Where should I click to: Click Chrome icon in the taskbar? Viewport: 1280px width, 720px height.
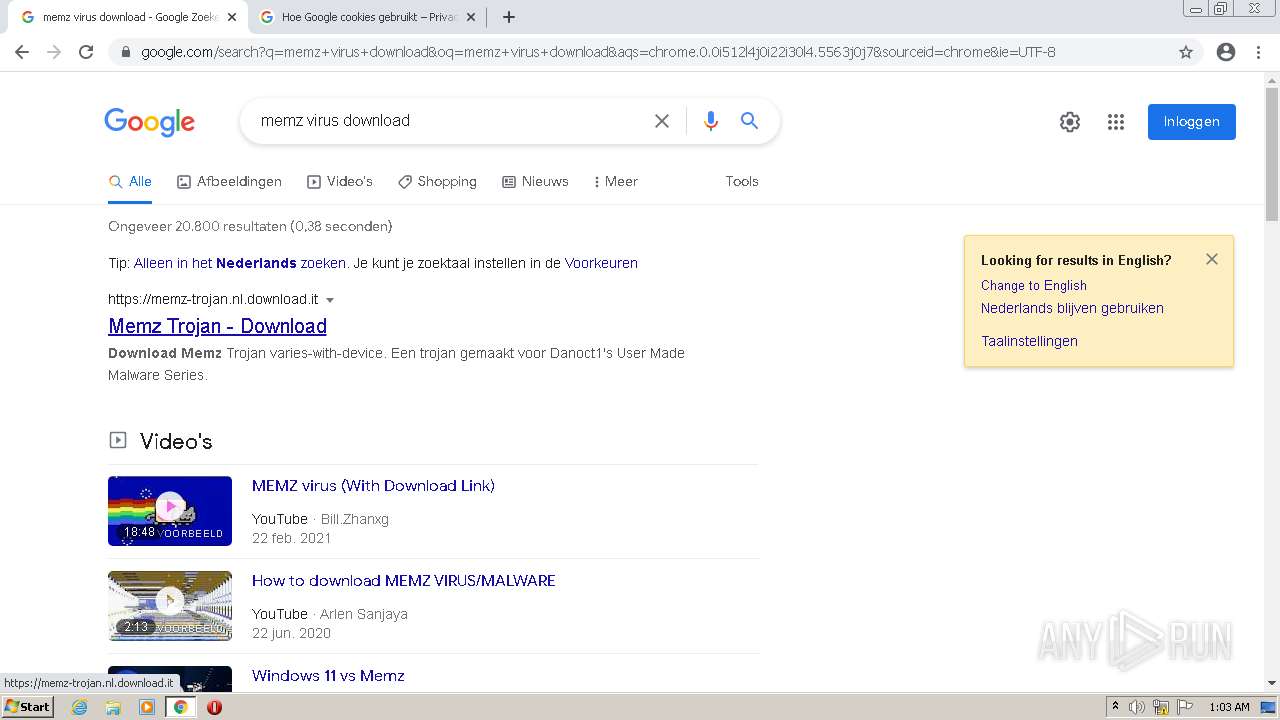181,707
